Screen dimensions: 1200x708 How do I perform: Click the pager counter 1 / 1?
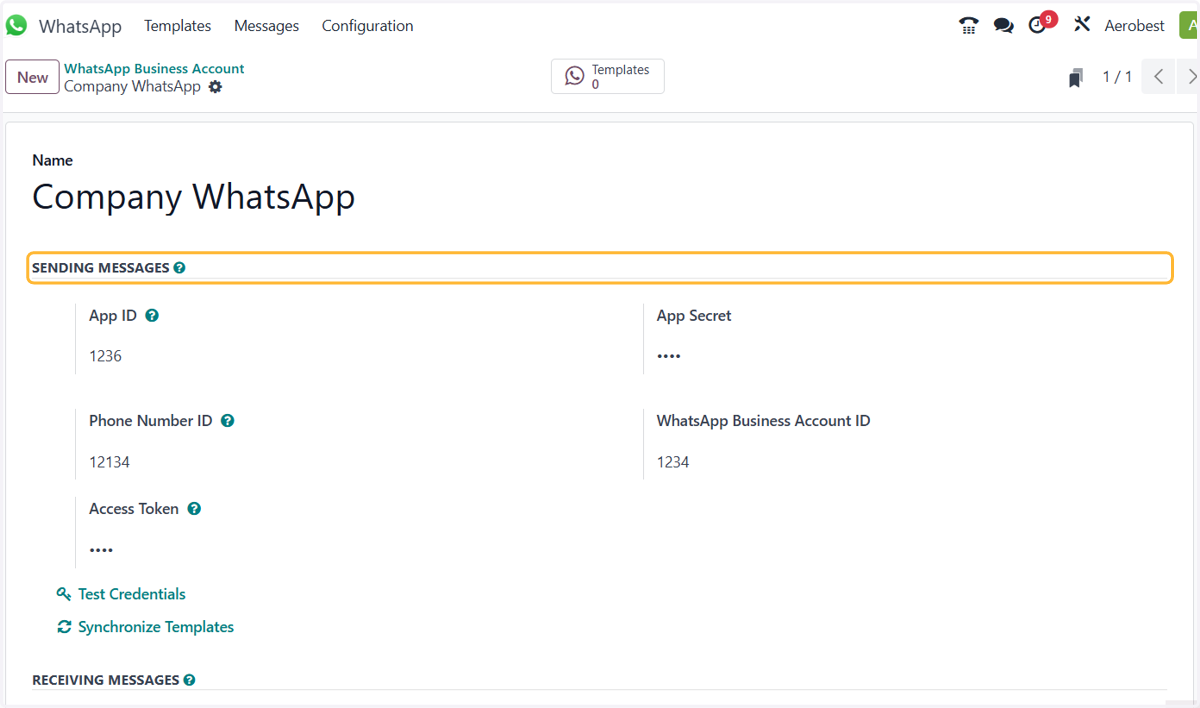[1117, 77]
